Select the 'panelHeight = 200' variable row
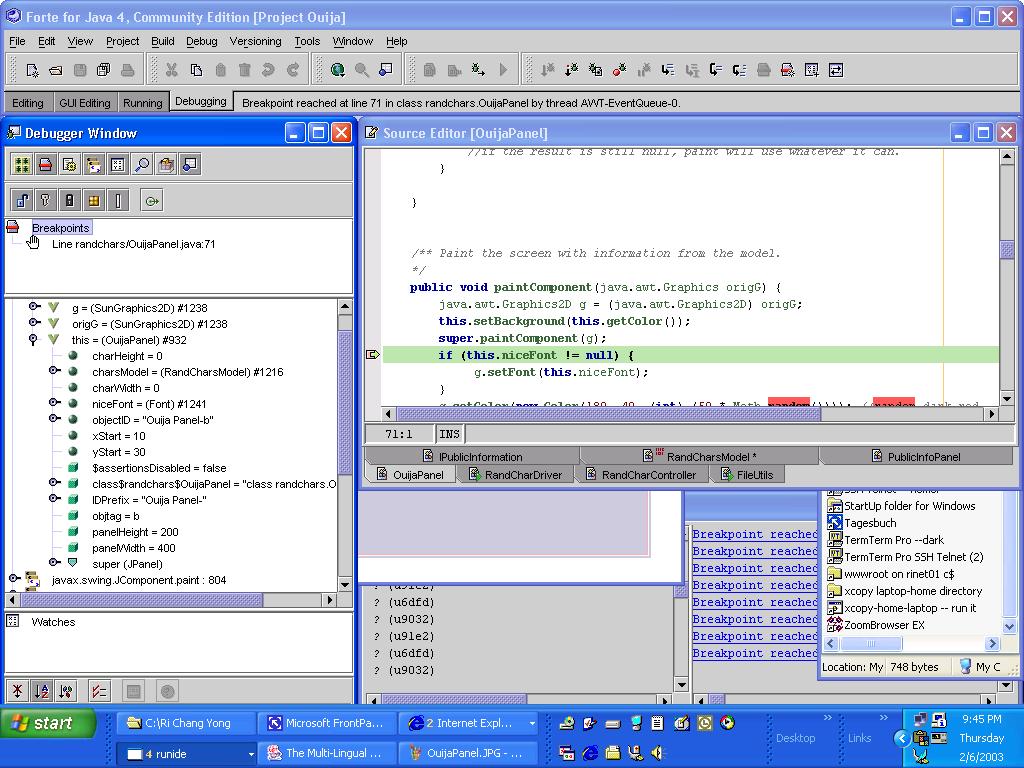This screenshot has width=1024, height=768. tap(135, 532)
